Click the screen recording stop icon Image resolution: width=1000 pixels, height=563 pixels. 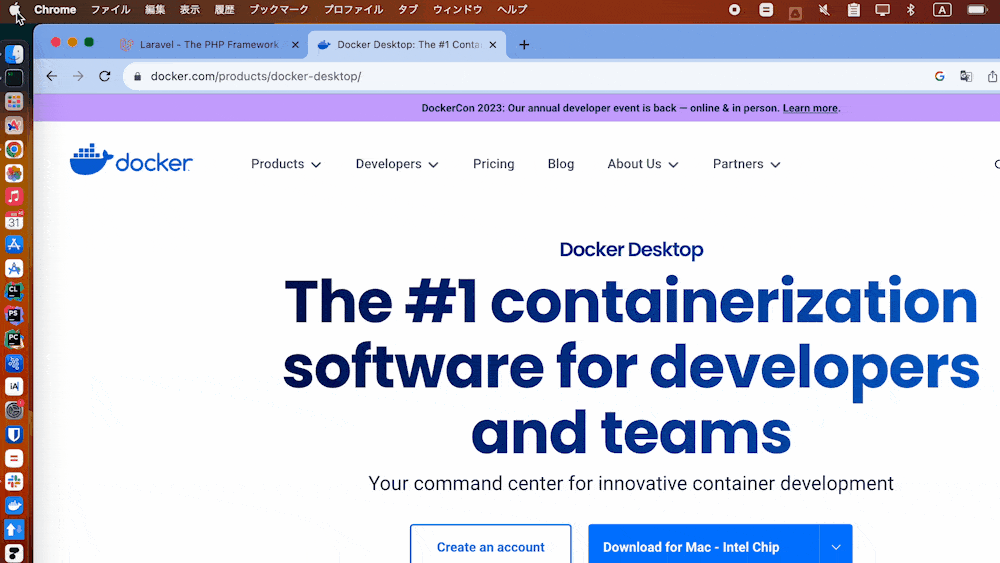click(735, 10)
